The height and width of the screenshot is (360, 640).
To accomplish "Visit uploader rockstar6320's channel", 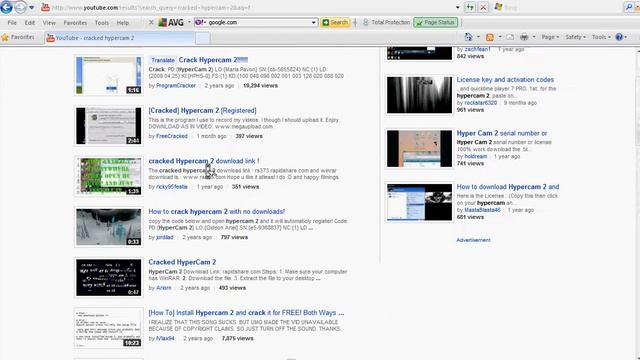I will click(x=481, y=103).
